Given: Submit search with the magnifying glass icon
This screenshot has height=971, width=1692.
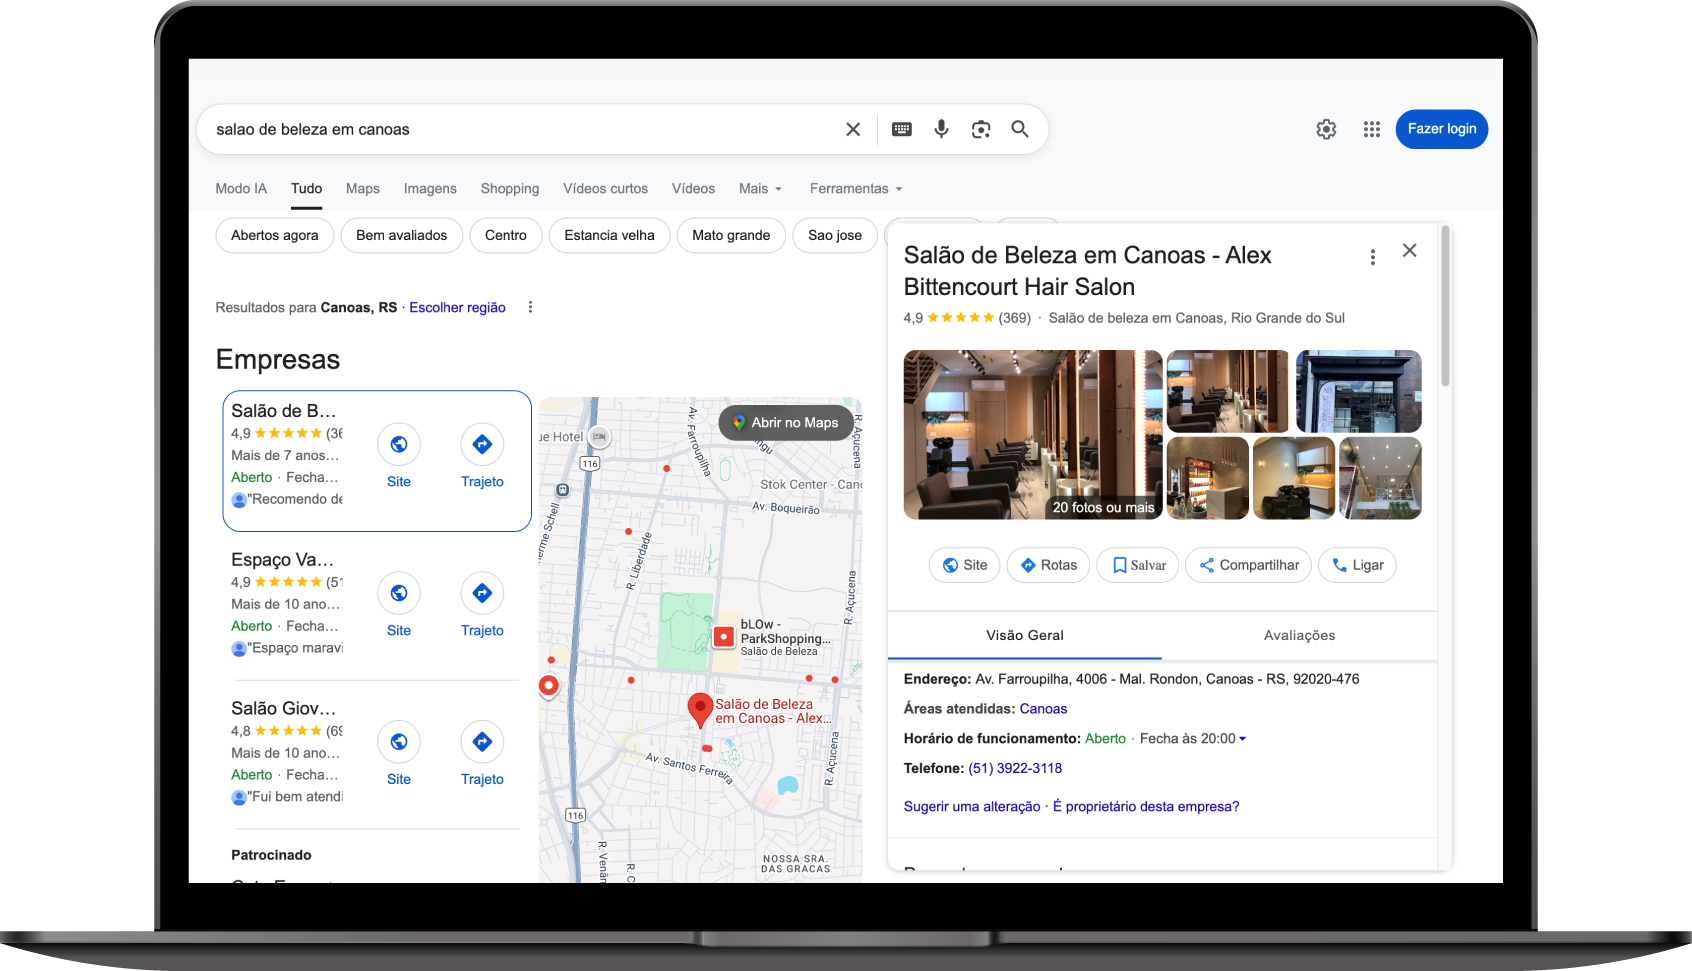Looking at the screenshot, I should [x=1020, y=129].
